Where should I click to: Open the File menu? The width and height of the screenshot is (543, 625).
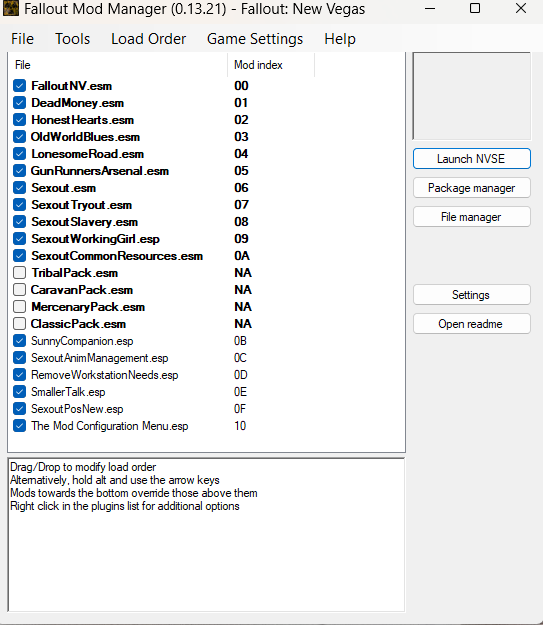coord(22,39)
